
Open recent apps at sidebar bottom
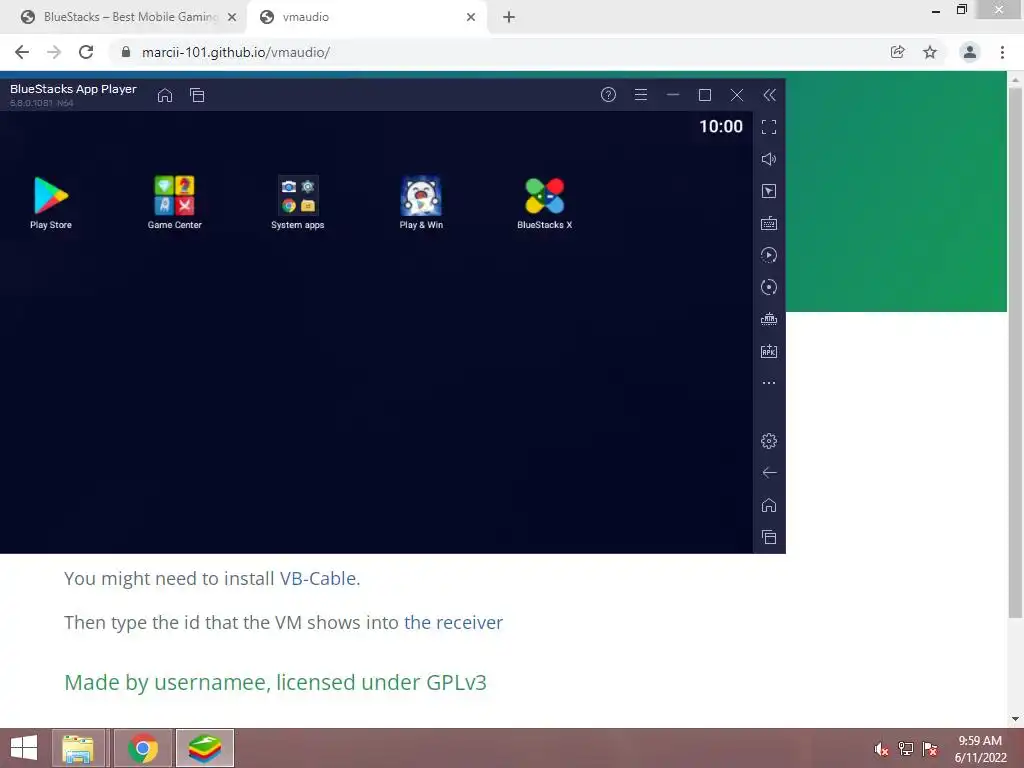coord(769,537)
